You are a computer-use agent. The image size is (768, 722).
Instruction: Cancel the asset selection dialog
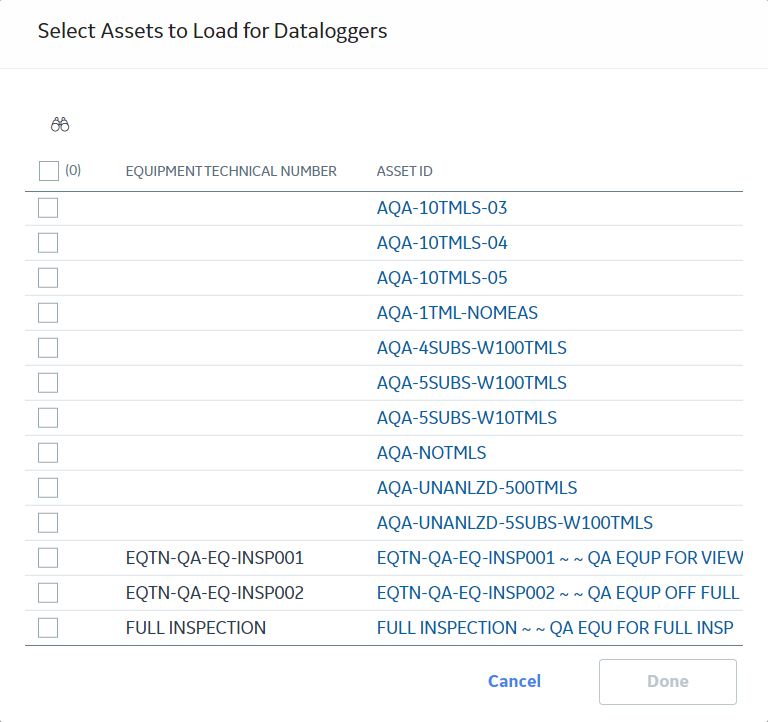pos(514,681)
